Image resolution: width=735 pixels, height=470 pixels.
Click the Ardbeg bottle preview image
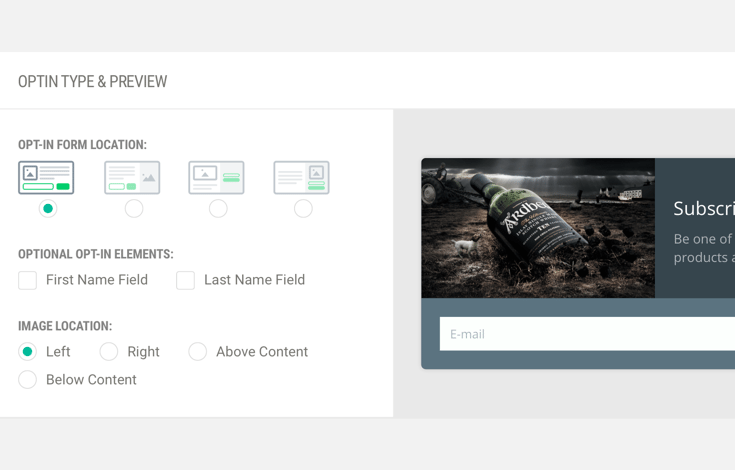pos(538,228)
